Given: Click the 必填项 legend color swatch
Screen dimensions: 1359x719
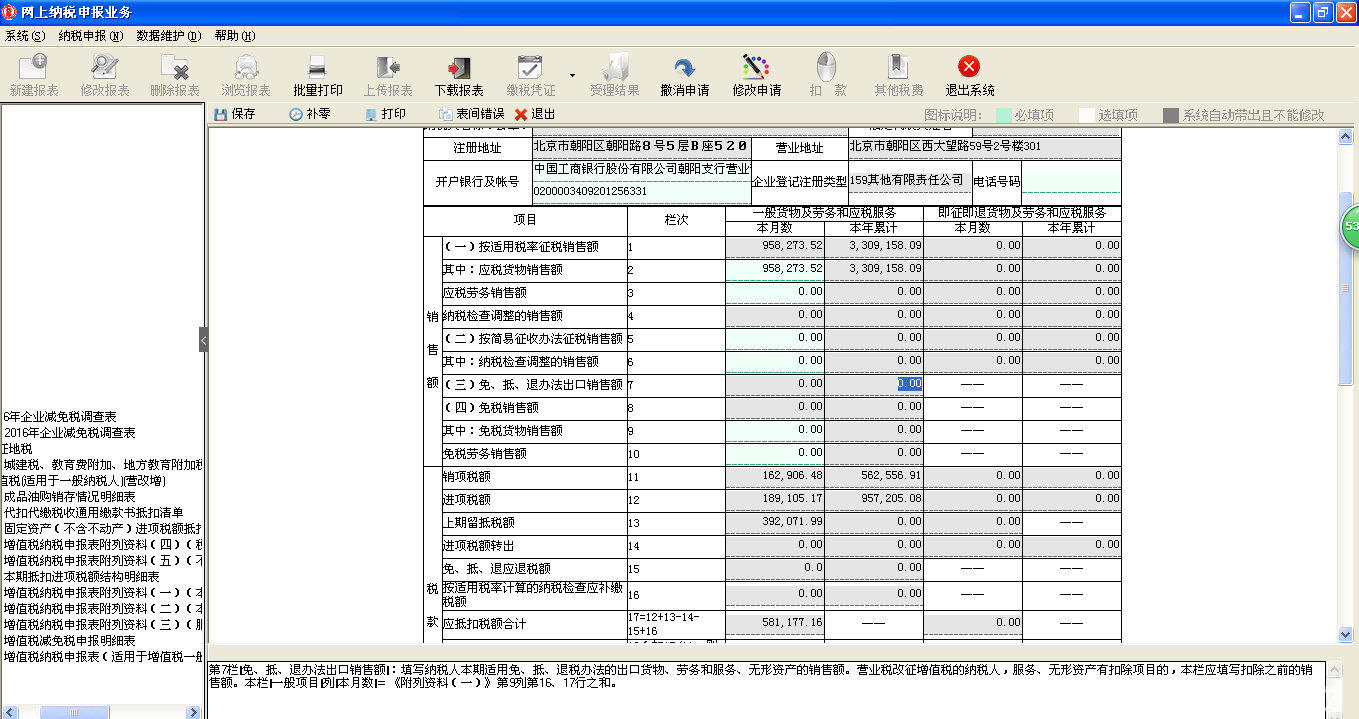Looking at the screenshot, I should coord(1003,115).
